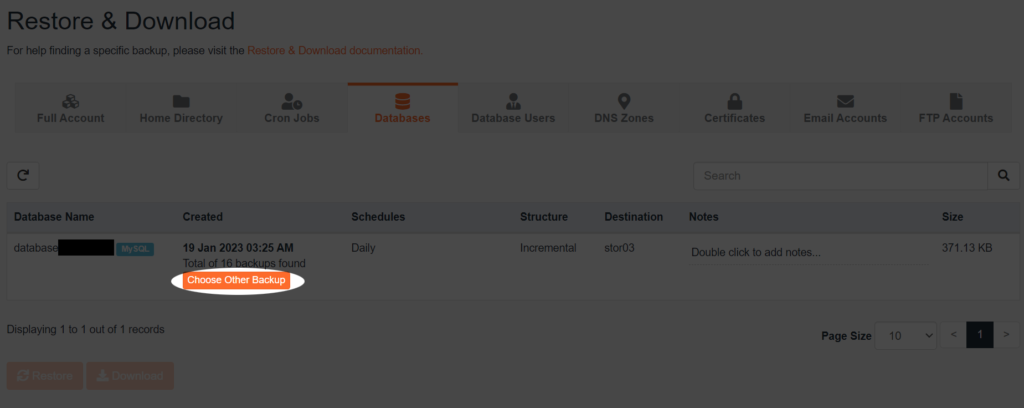Click the Certificates padlock icon
Screen dimensions: 1024x408
click(x=734, y=101)
